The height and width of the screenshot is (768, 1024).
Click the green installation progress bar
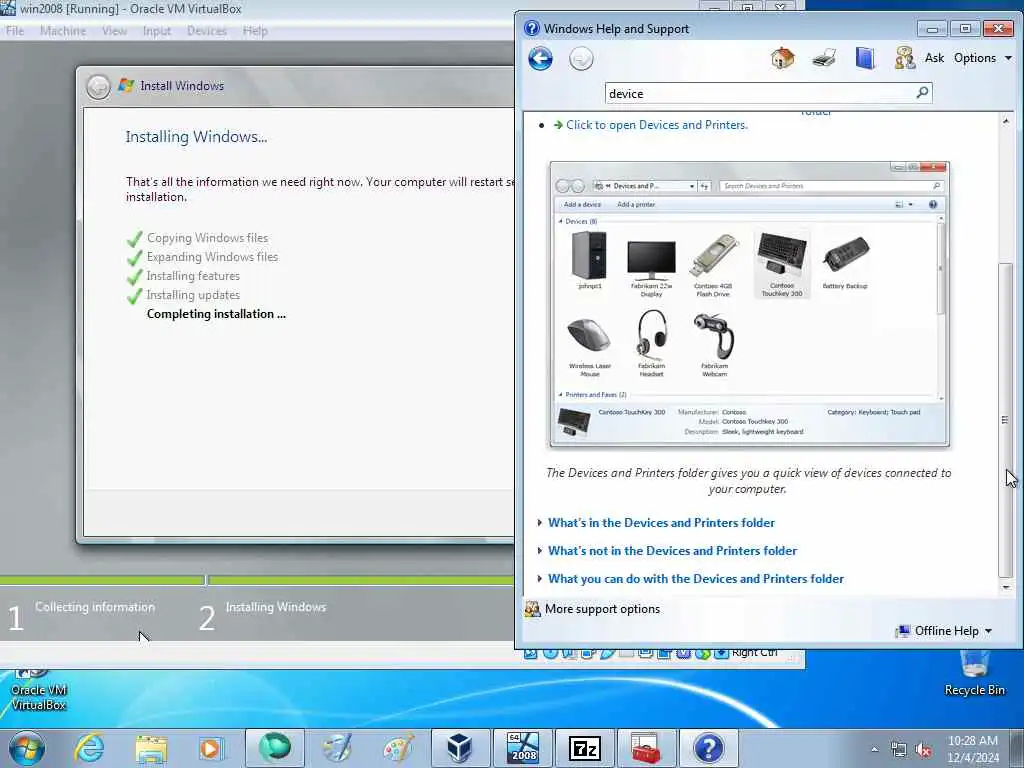[x=257, y=580]
